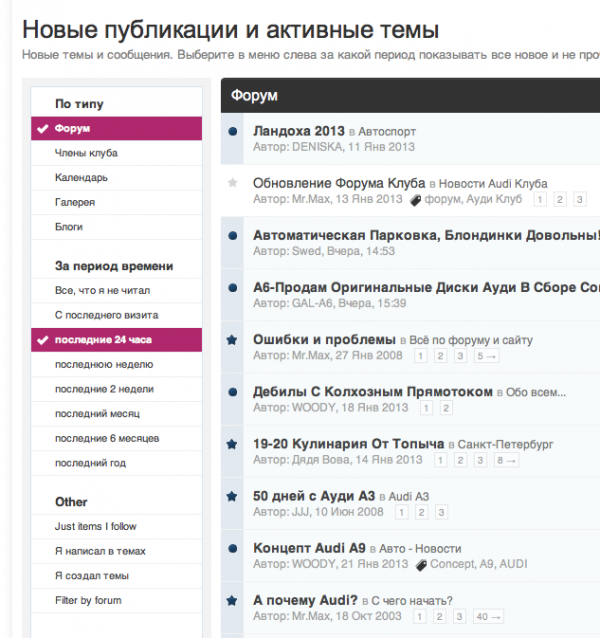Open Авто - Новости forum link
This screenshot has height=638, width=600.
[x=420, y=548]
